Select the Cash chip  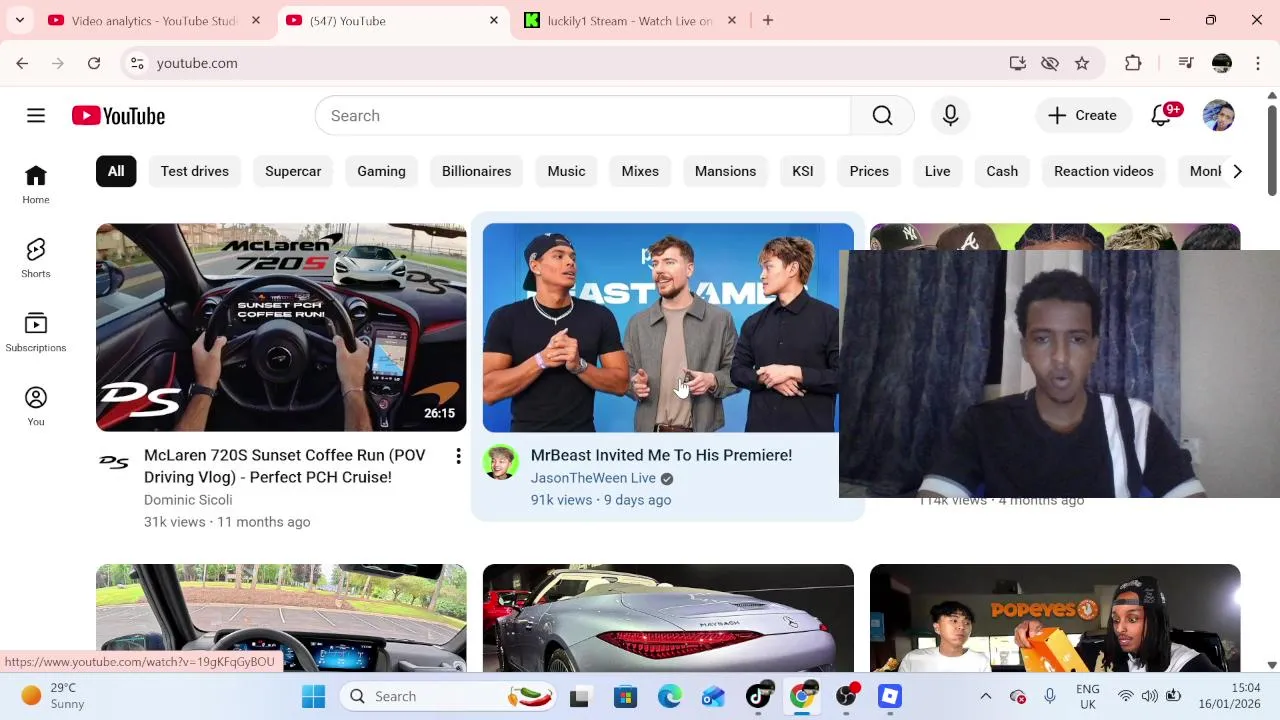(x=1002, y=171)
